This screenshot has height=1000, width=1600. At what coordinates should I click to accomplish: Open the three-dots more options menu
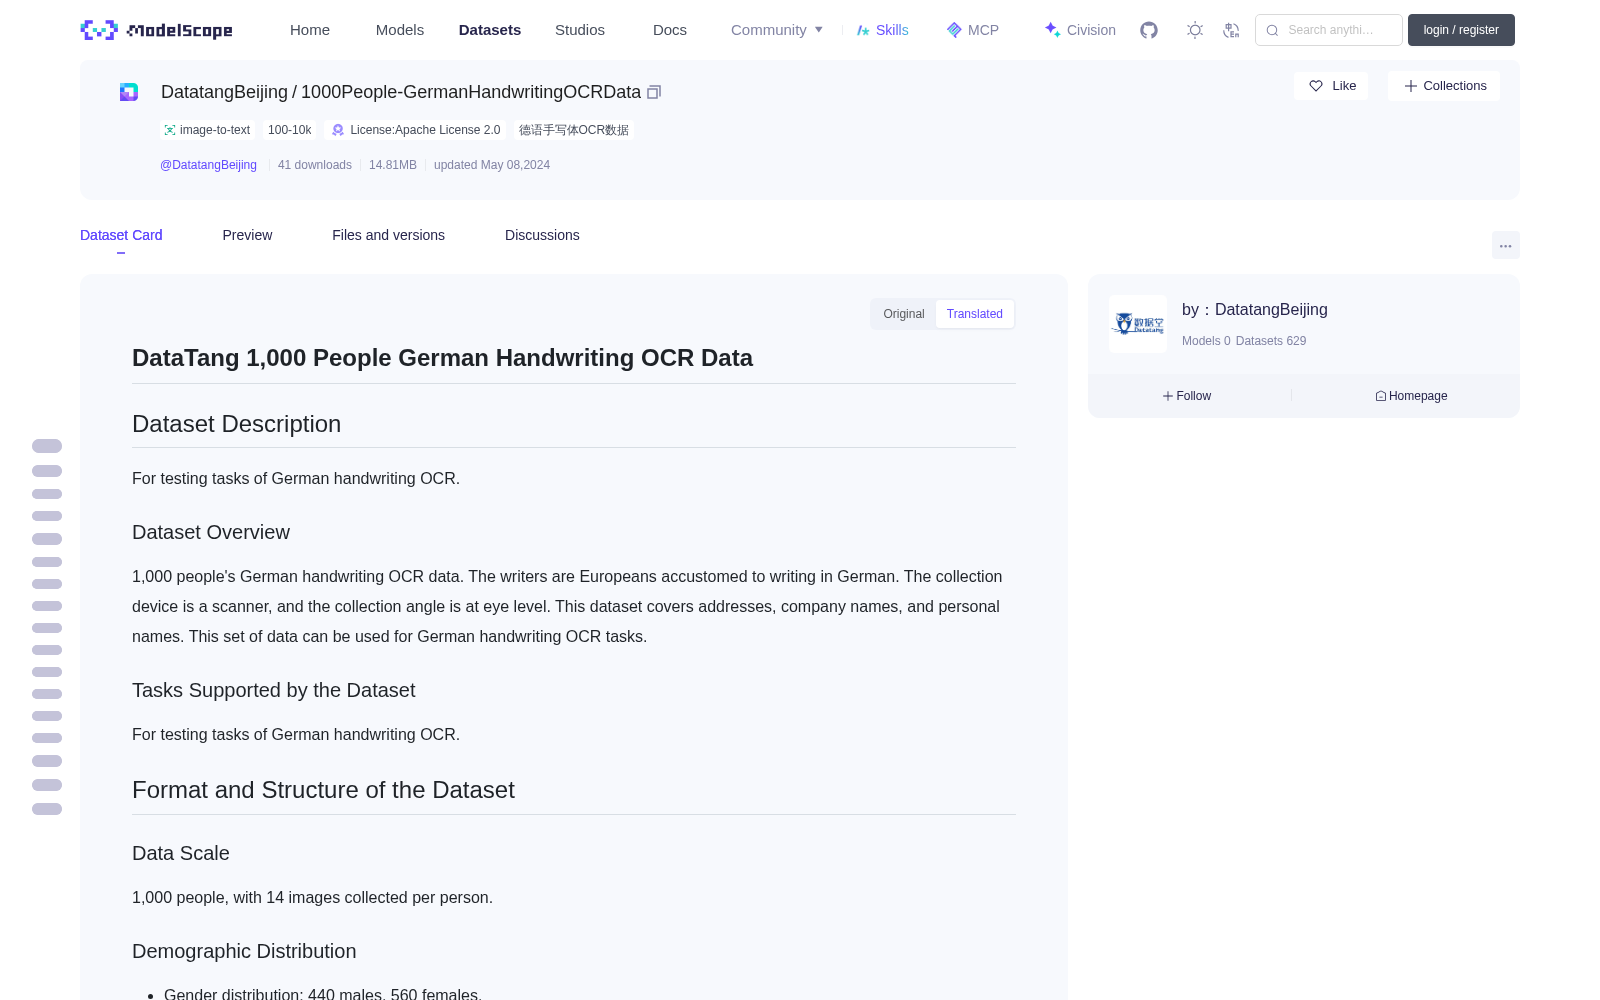tap(1506, 245)
